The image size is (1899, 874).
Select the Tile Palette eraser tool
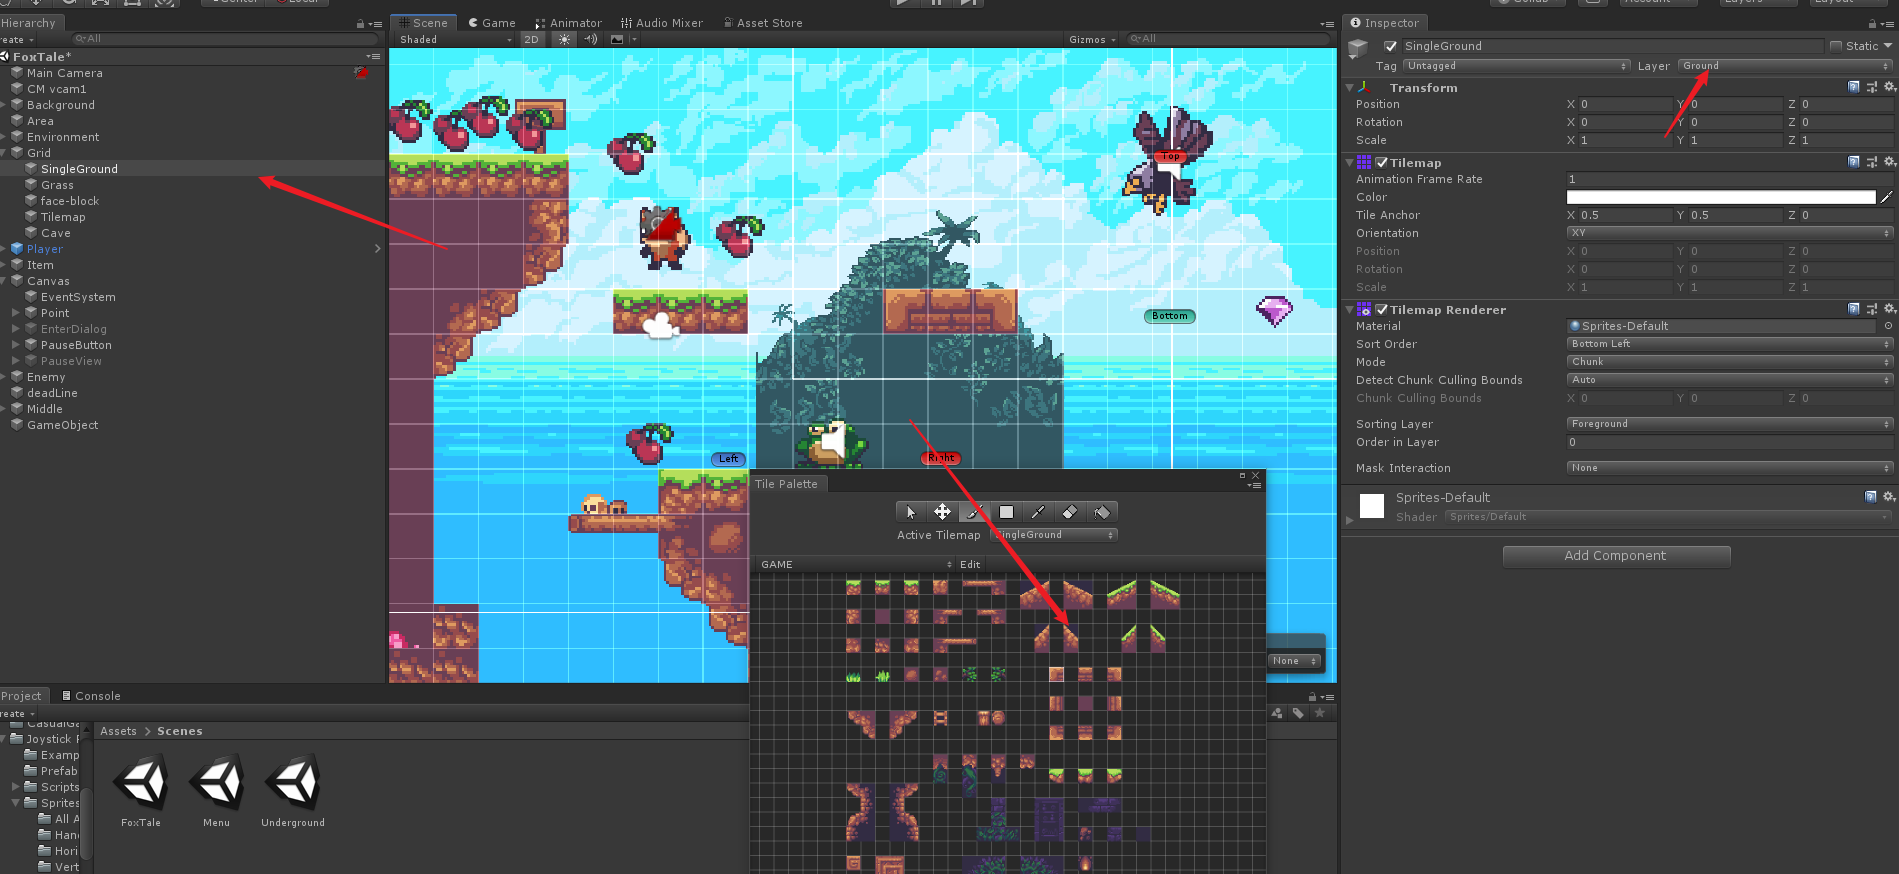tap(1070, 512)
